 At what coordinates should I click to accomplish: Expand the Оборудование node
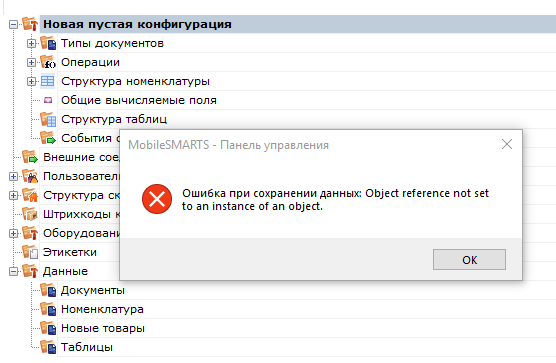pos(13,233)
